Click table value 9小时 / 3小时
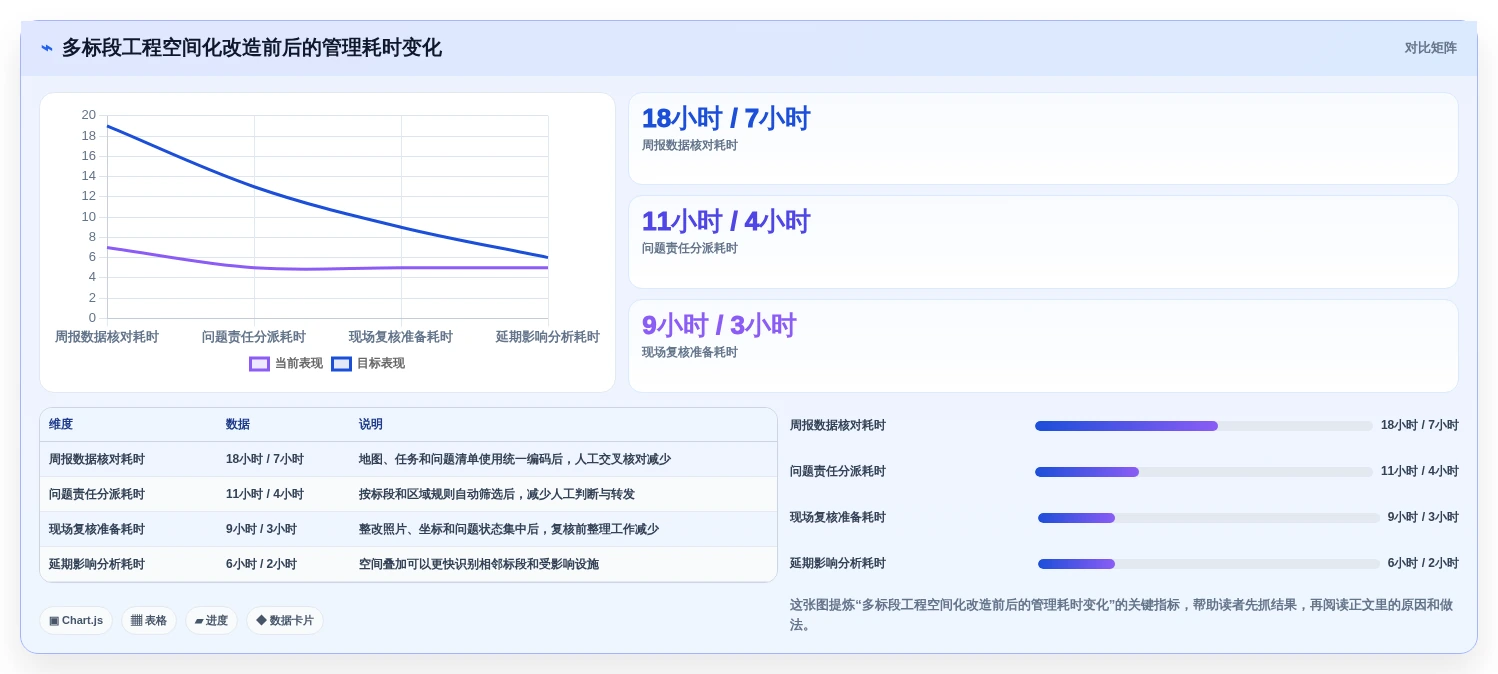Screen dimensions: 1498x674 [261, 530]
